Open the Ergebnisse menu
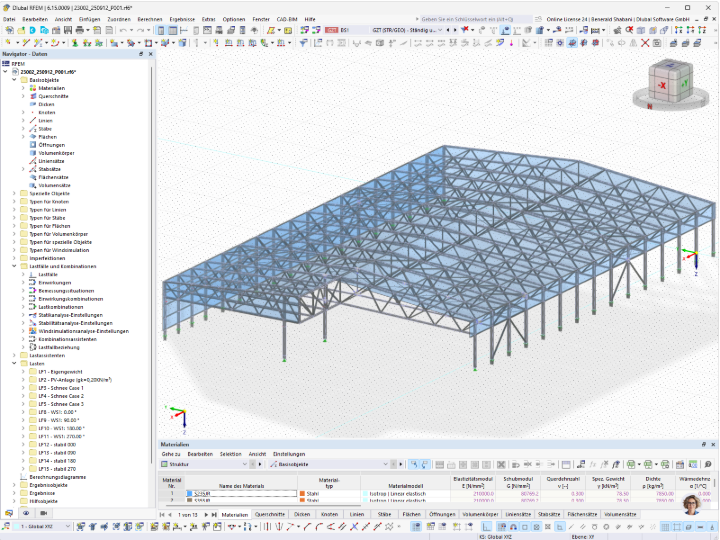The image size is (720, 540). (x=182, y=19)
